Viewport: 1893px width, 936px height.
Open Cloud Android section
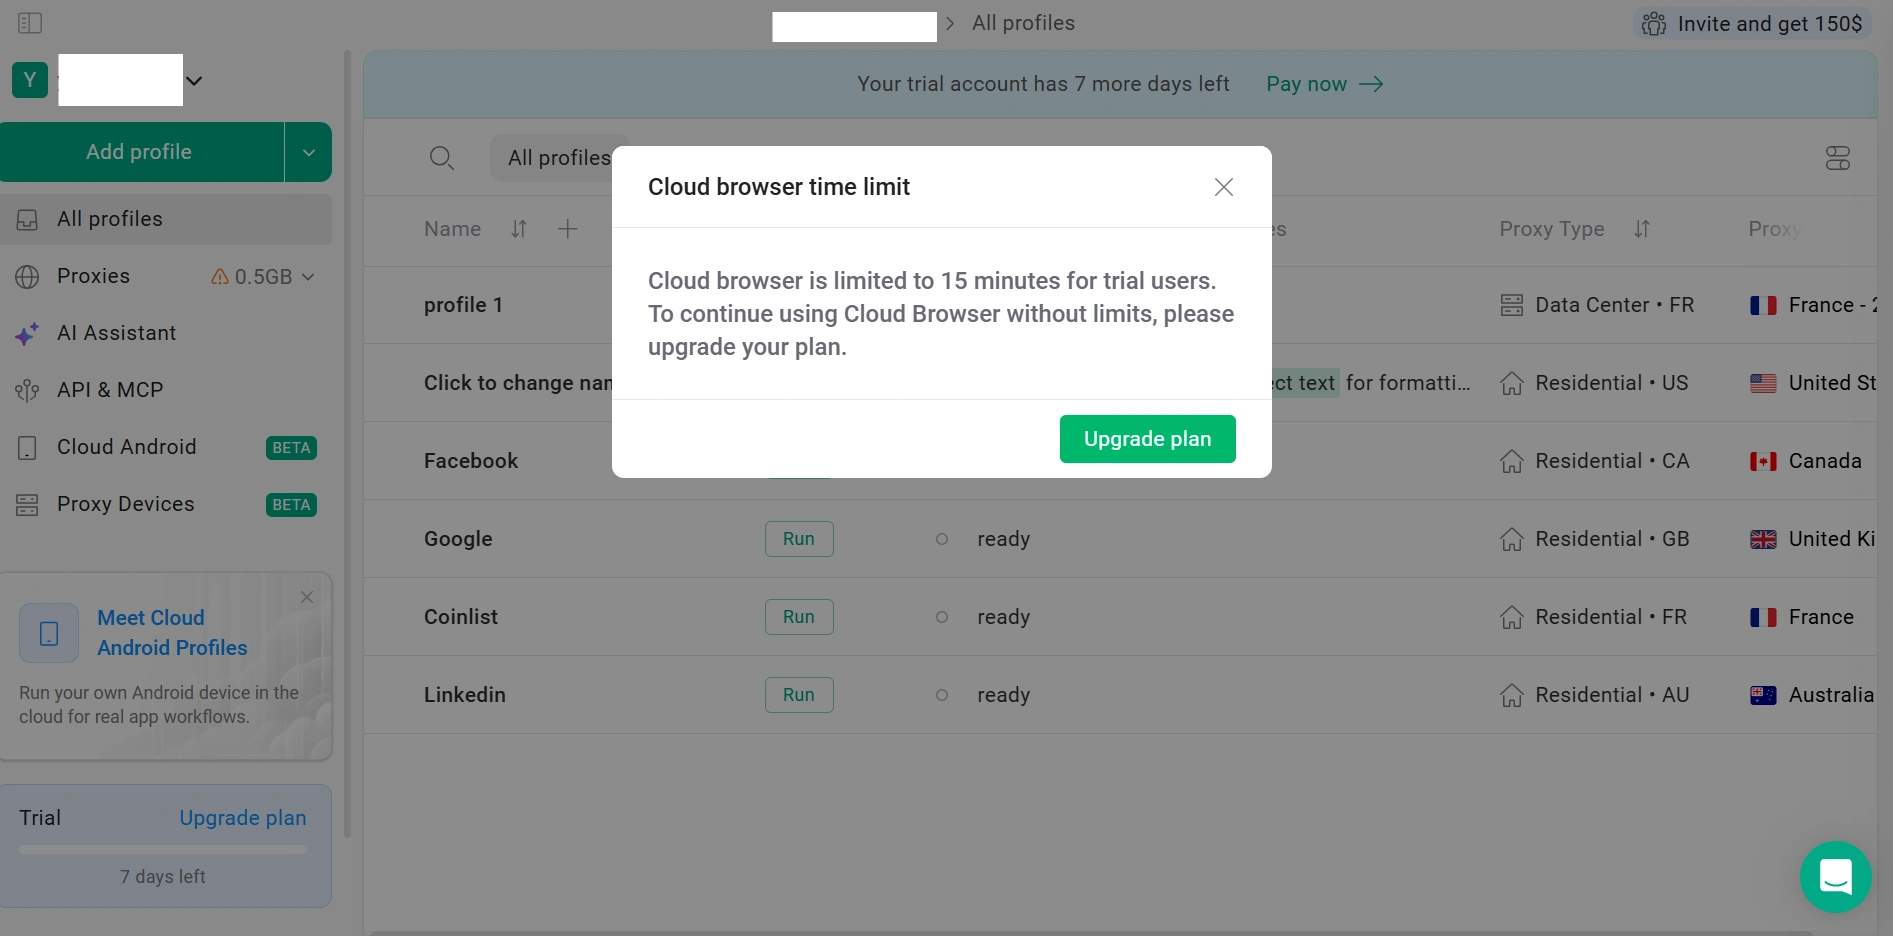126,447
